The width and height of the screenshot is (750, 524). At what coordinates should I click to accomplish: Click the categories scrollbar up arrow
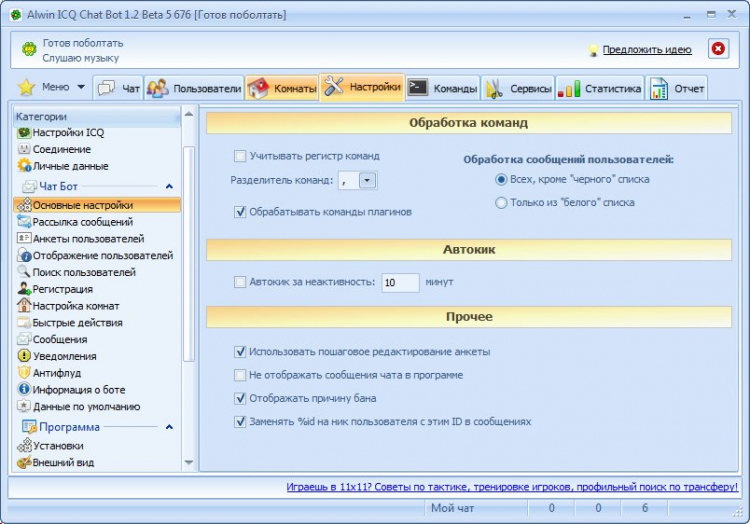(188, 114)
